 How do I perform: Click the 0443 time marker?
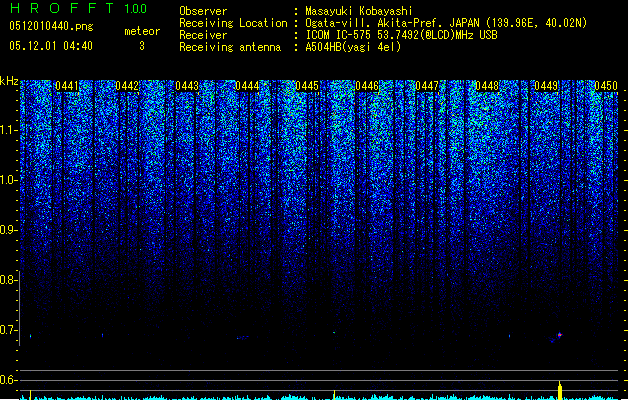(x=187, y=86)
